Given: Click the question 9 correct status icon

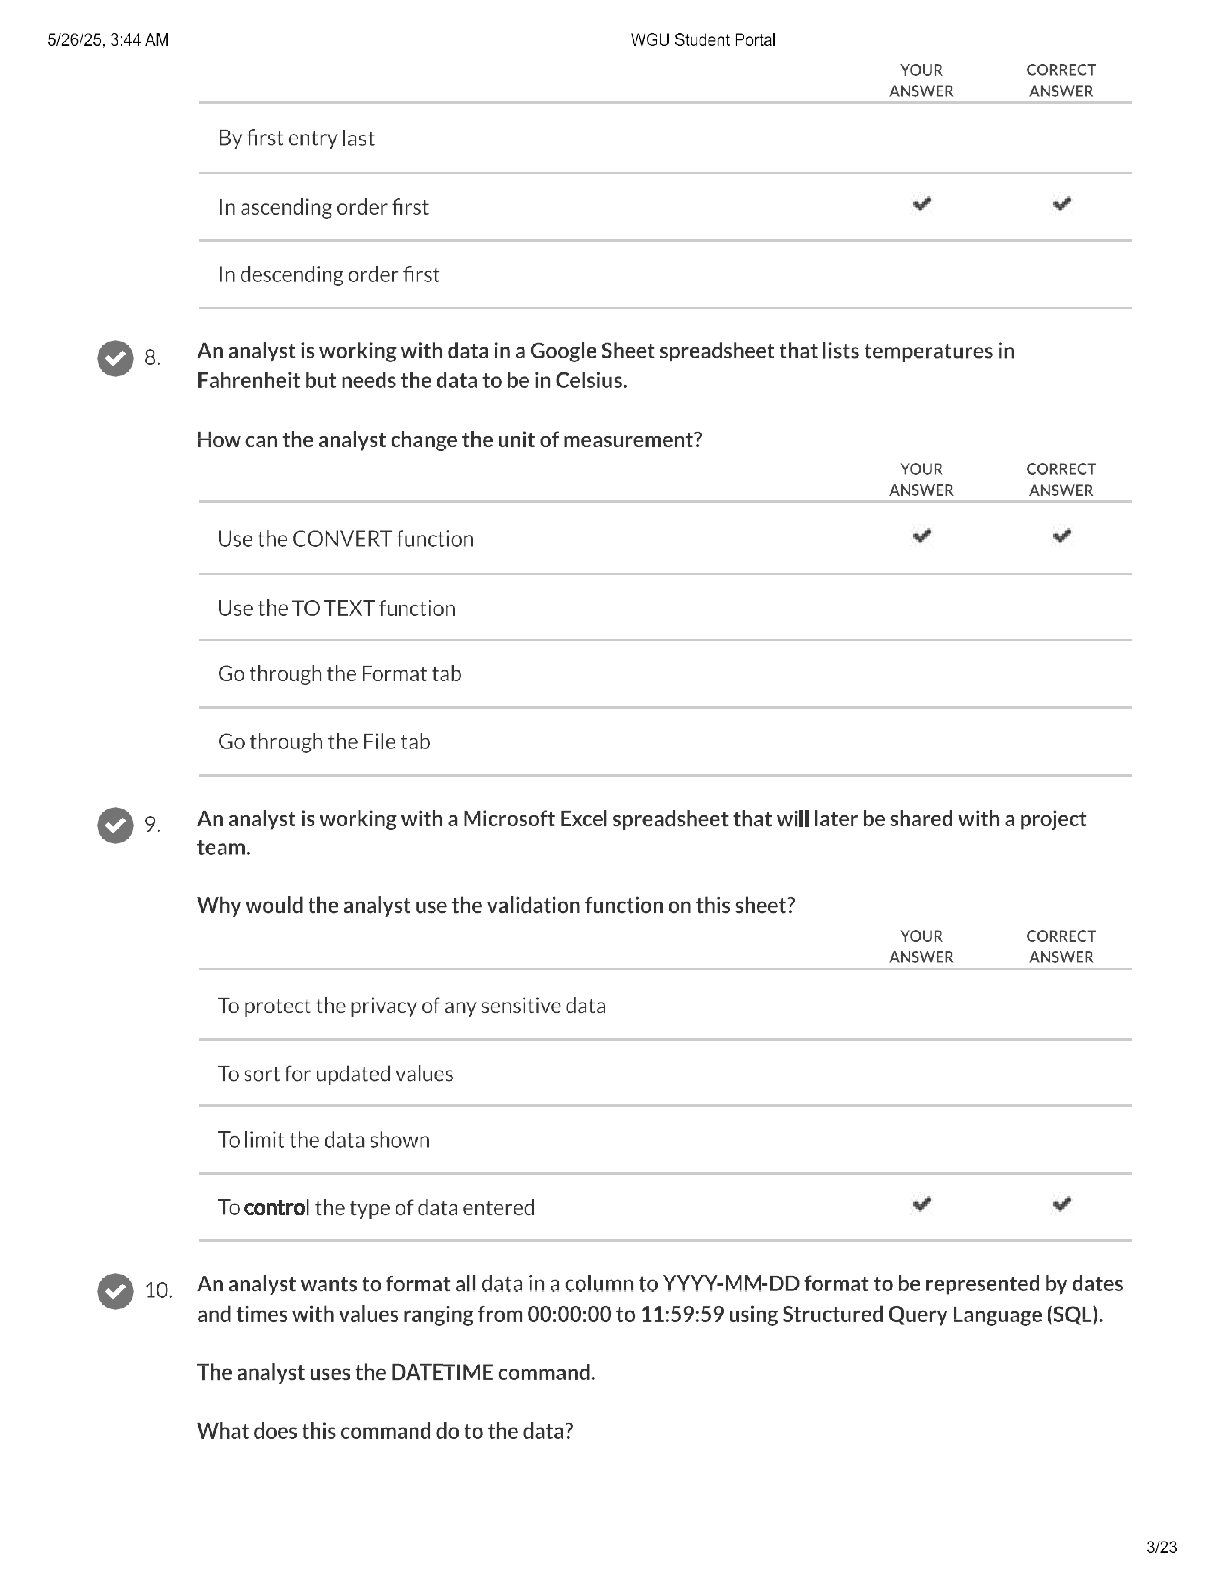Looking at the screenshot, I should pyautogui.click(x=116, y=825).
